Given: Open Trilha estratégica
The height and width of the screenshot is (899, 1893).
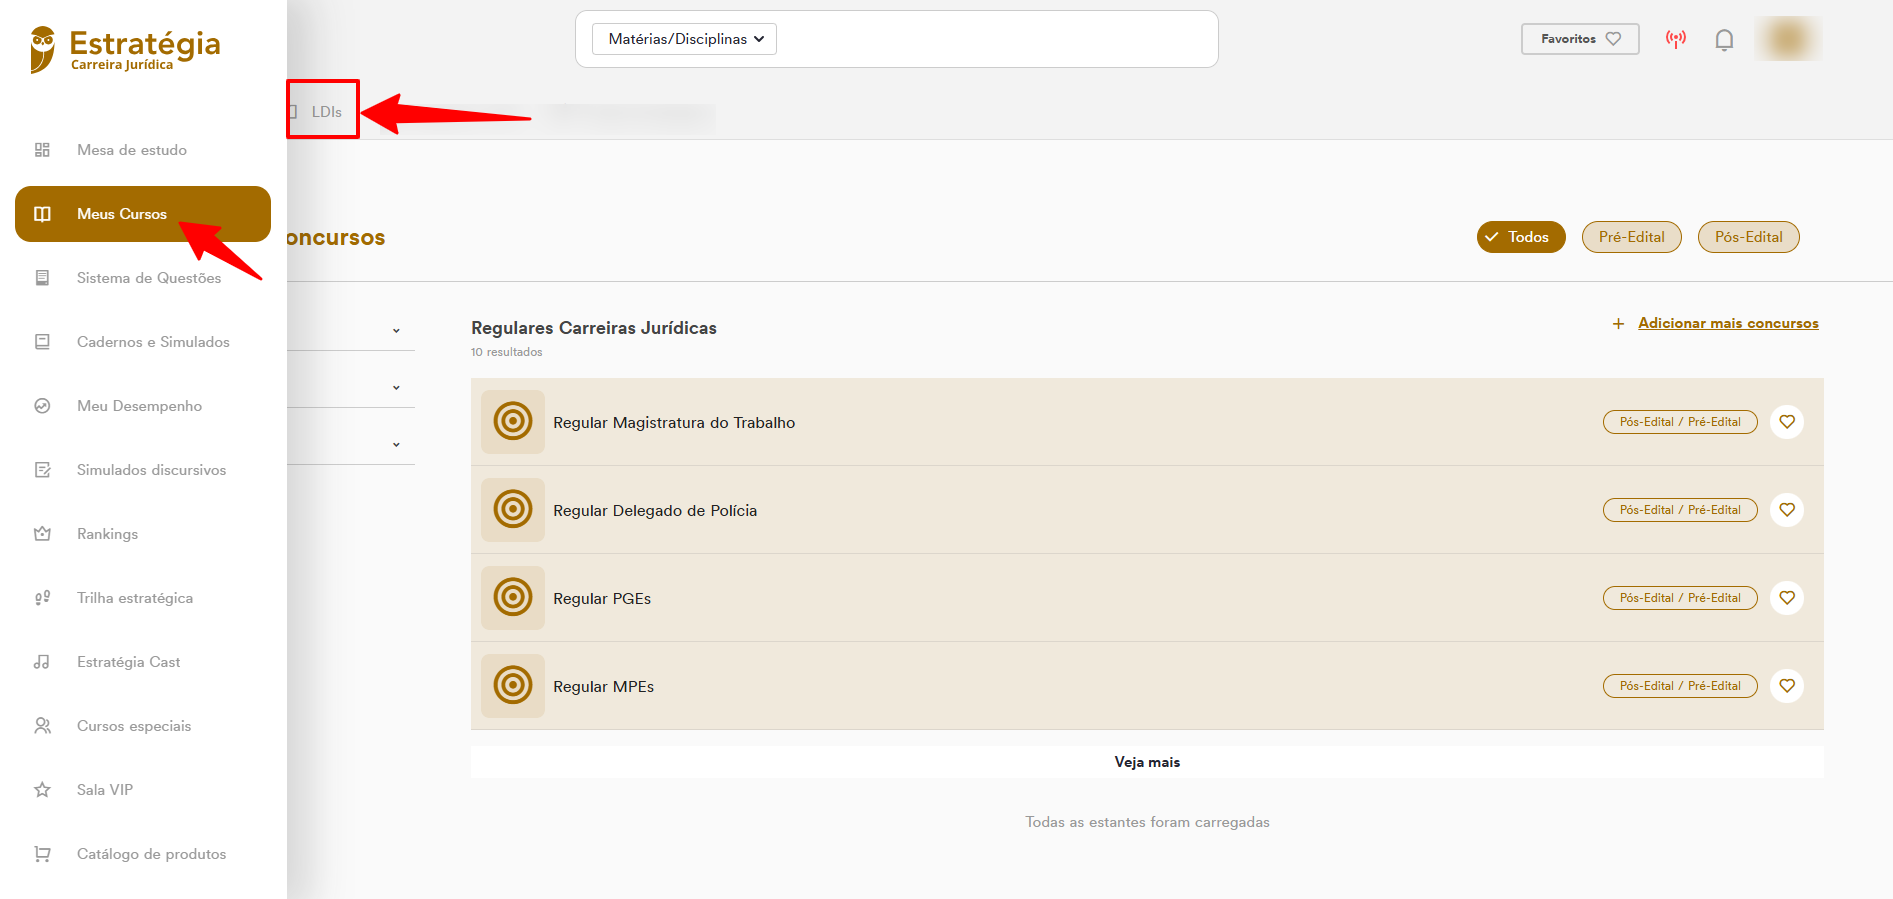Looking at the screenshot, I should [135, 598].
